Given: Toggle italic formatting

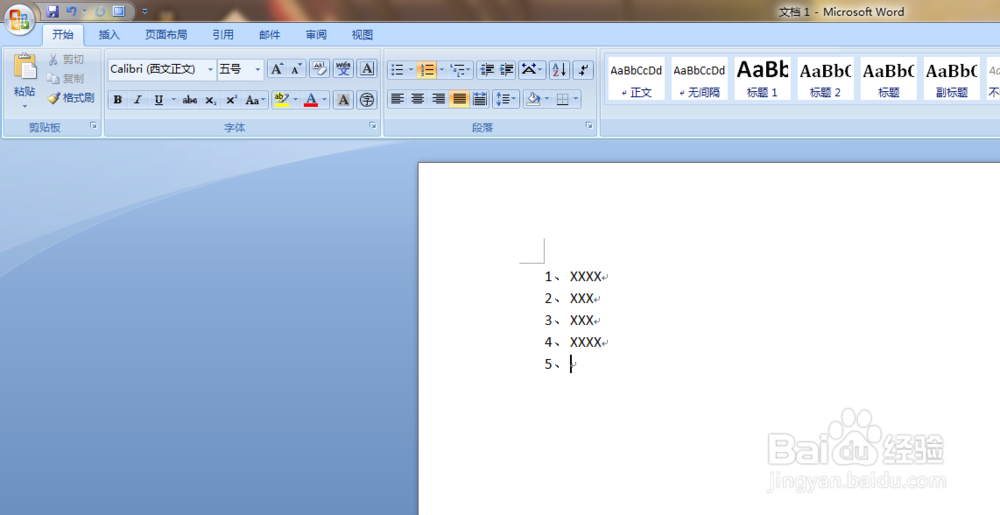Looking at the screenshot, I should point(137,100).
